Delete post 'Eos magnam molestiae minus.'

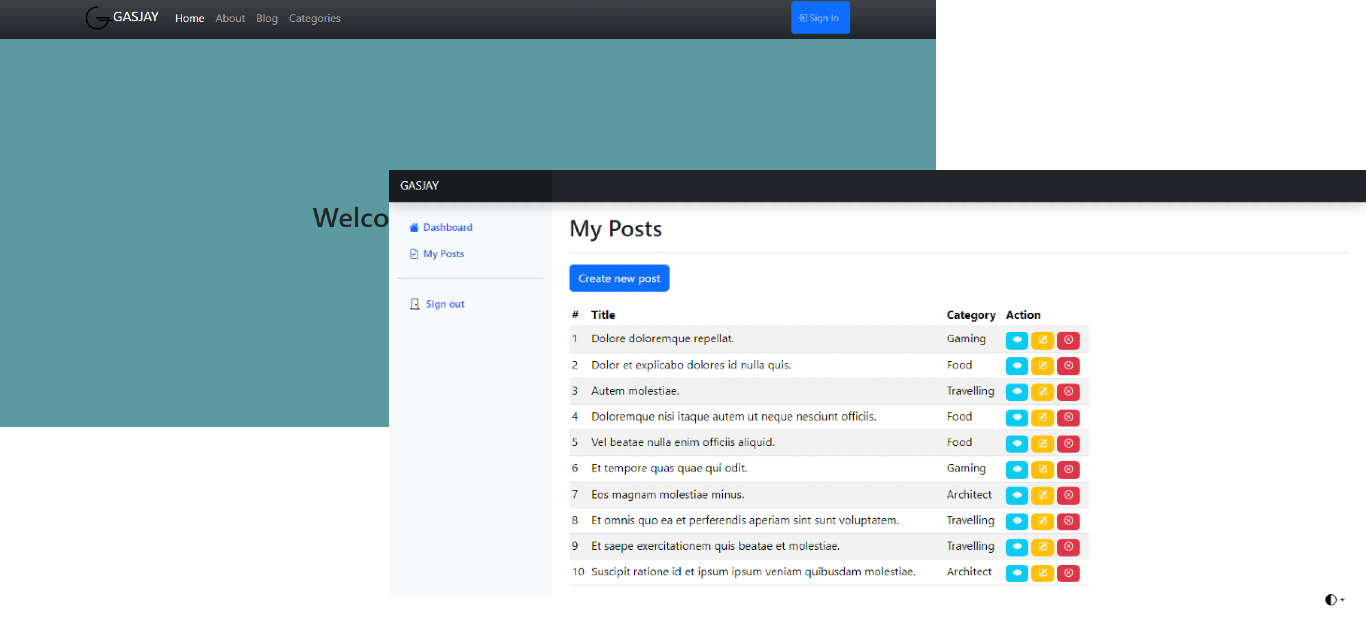(x=1068, y=495)
